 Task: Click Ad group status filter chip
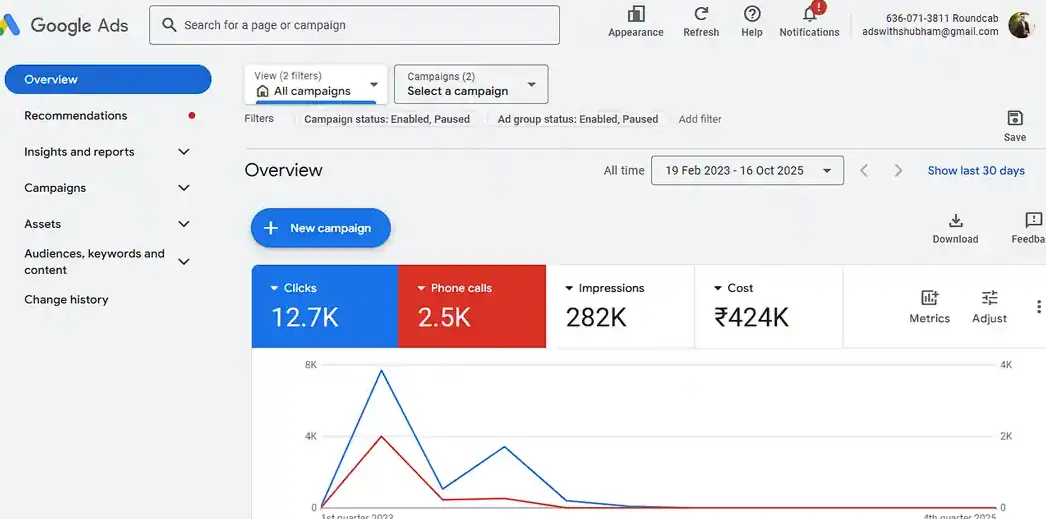[578, 119]
